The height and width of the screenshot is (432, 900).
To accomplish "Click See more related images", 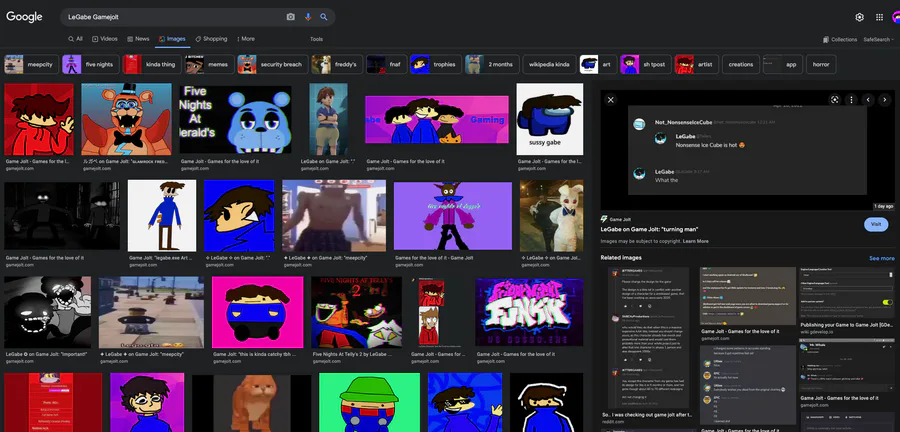I will pos(882,259).
